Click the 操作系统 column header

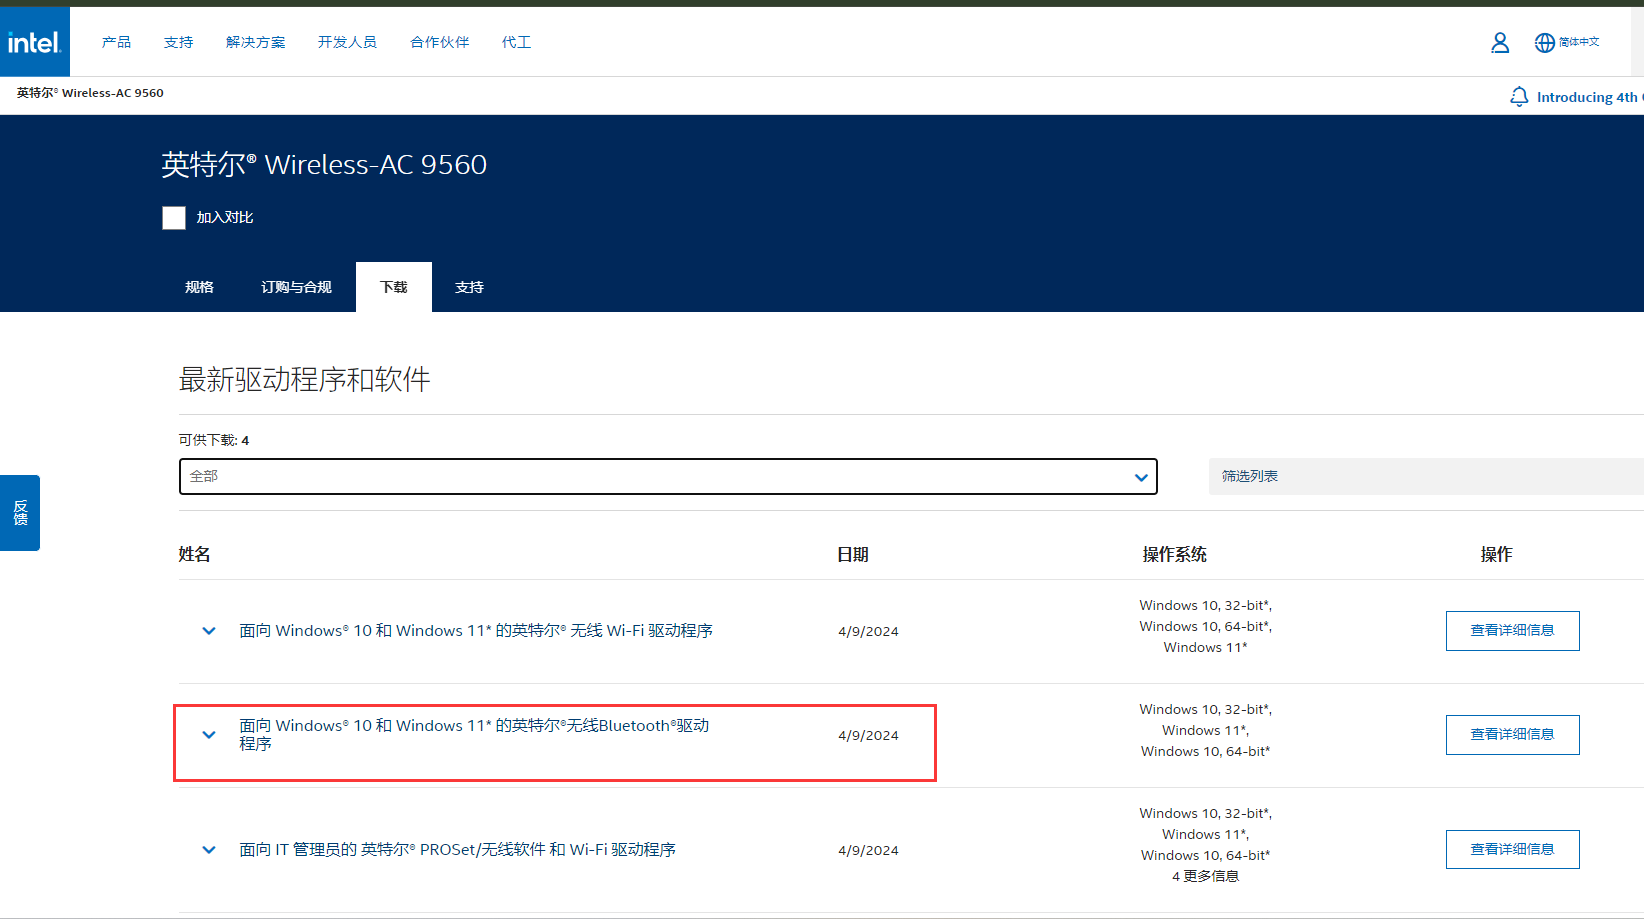1175,555
